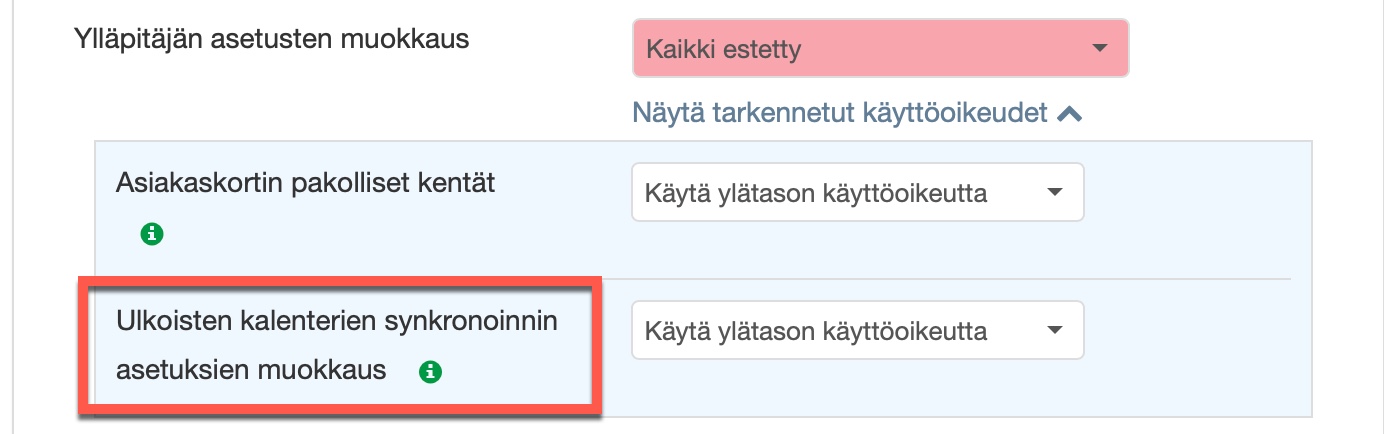Viewport: 1384px width, 434px height.
Task: Click the arrow on Kaikki estetty dropdown
Action: point(1100,48)
